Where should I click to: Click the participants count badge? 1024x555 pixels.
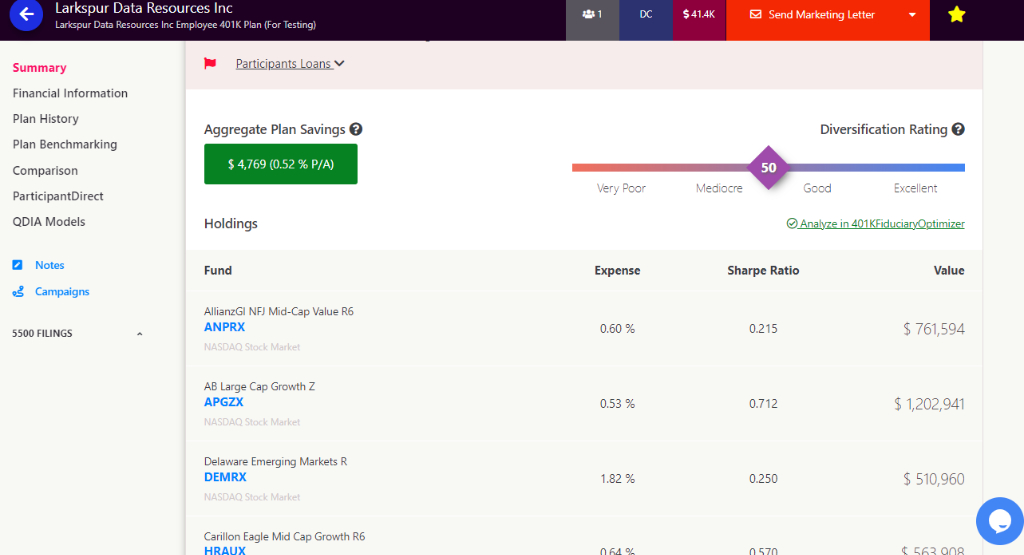tap(592, 15)
